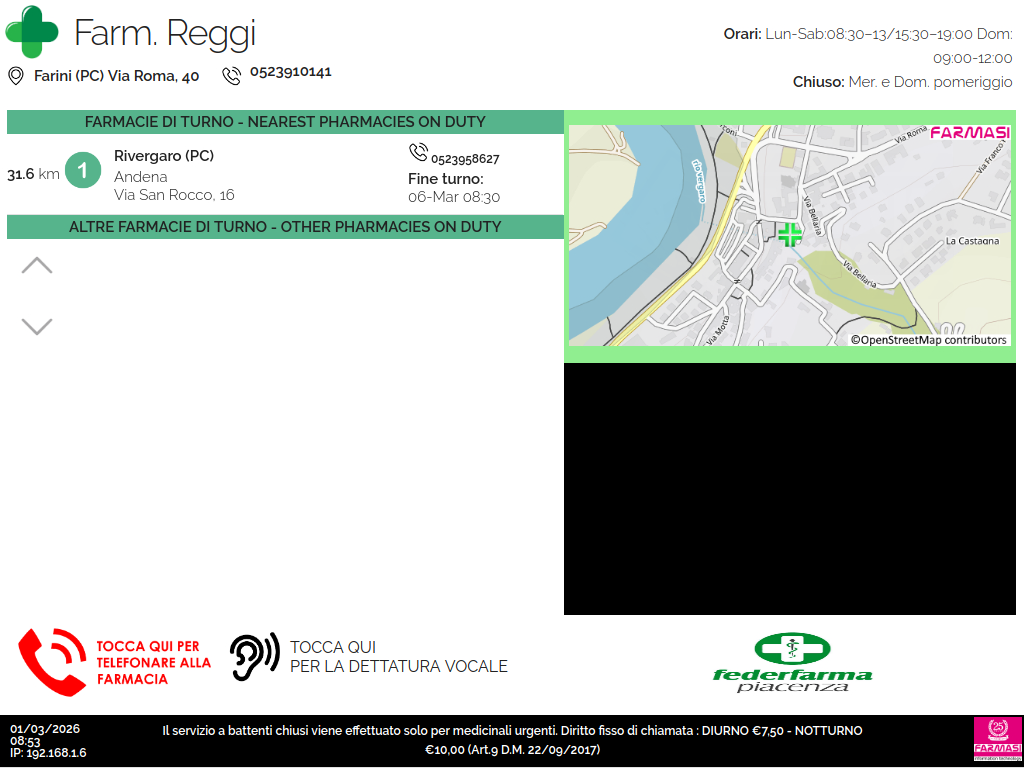Tap 'Tocca qui per la dettatura vocale'
The height and width of the screenshot is (768, 1024).
[x=398, y=657]
